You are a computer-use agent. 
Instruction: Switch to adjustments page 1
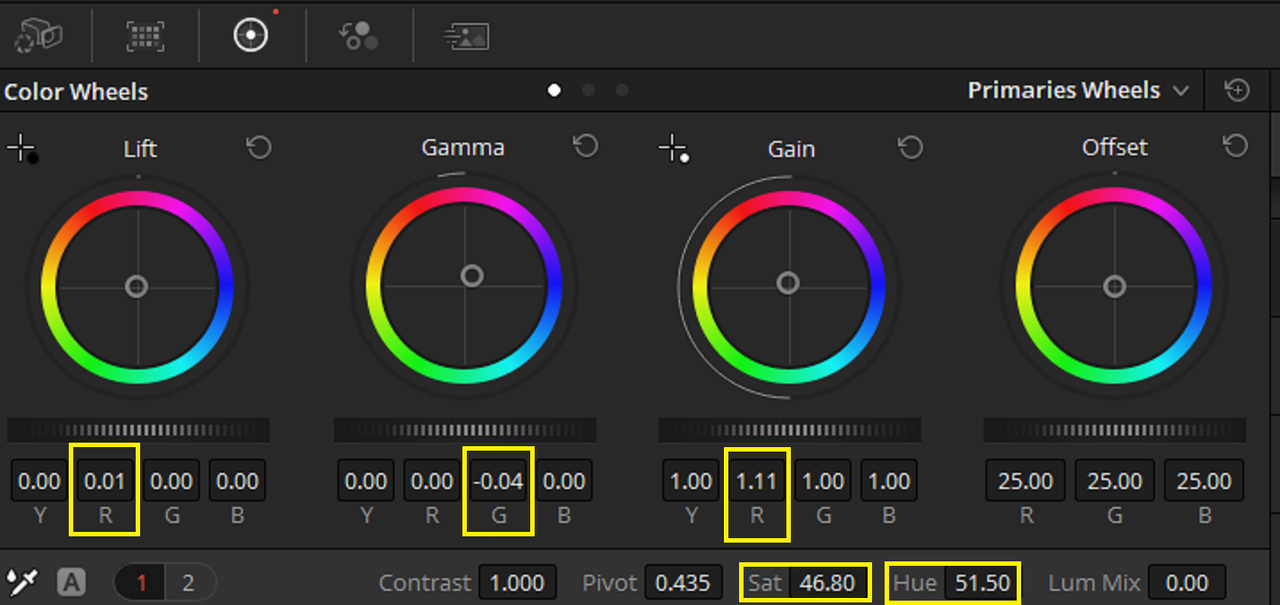coord(141,582)
